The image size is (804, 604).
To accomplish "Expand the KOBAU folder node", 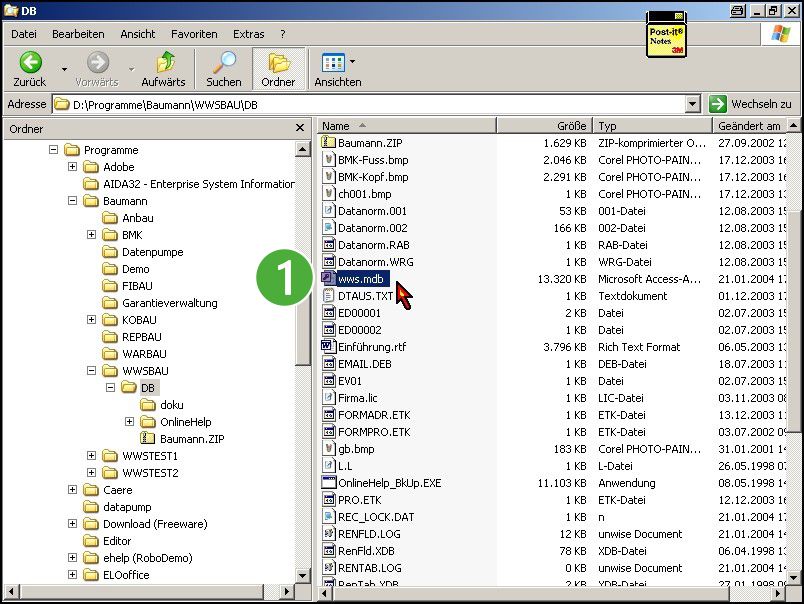I will tap(91, 319).
